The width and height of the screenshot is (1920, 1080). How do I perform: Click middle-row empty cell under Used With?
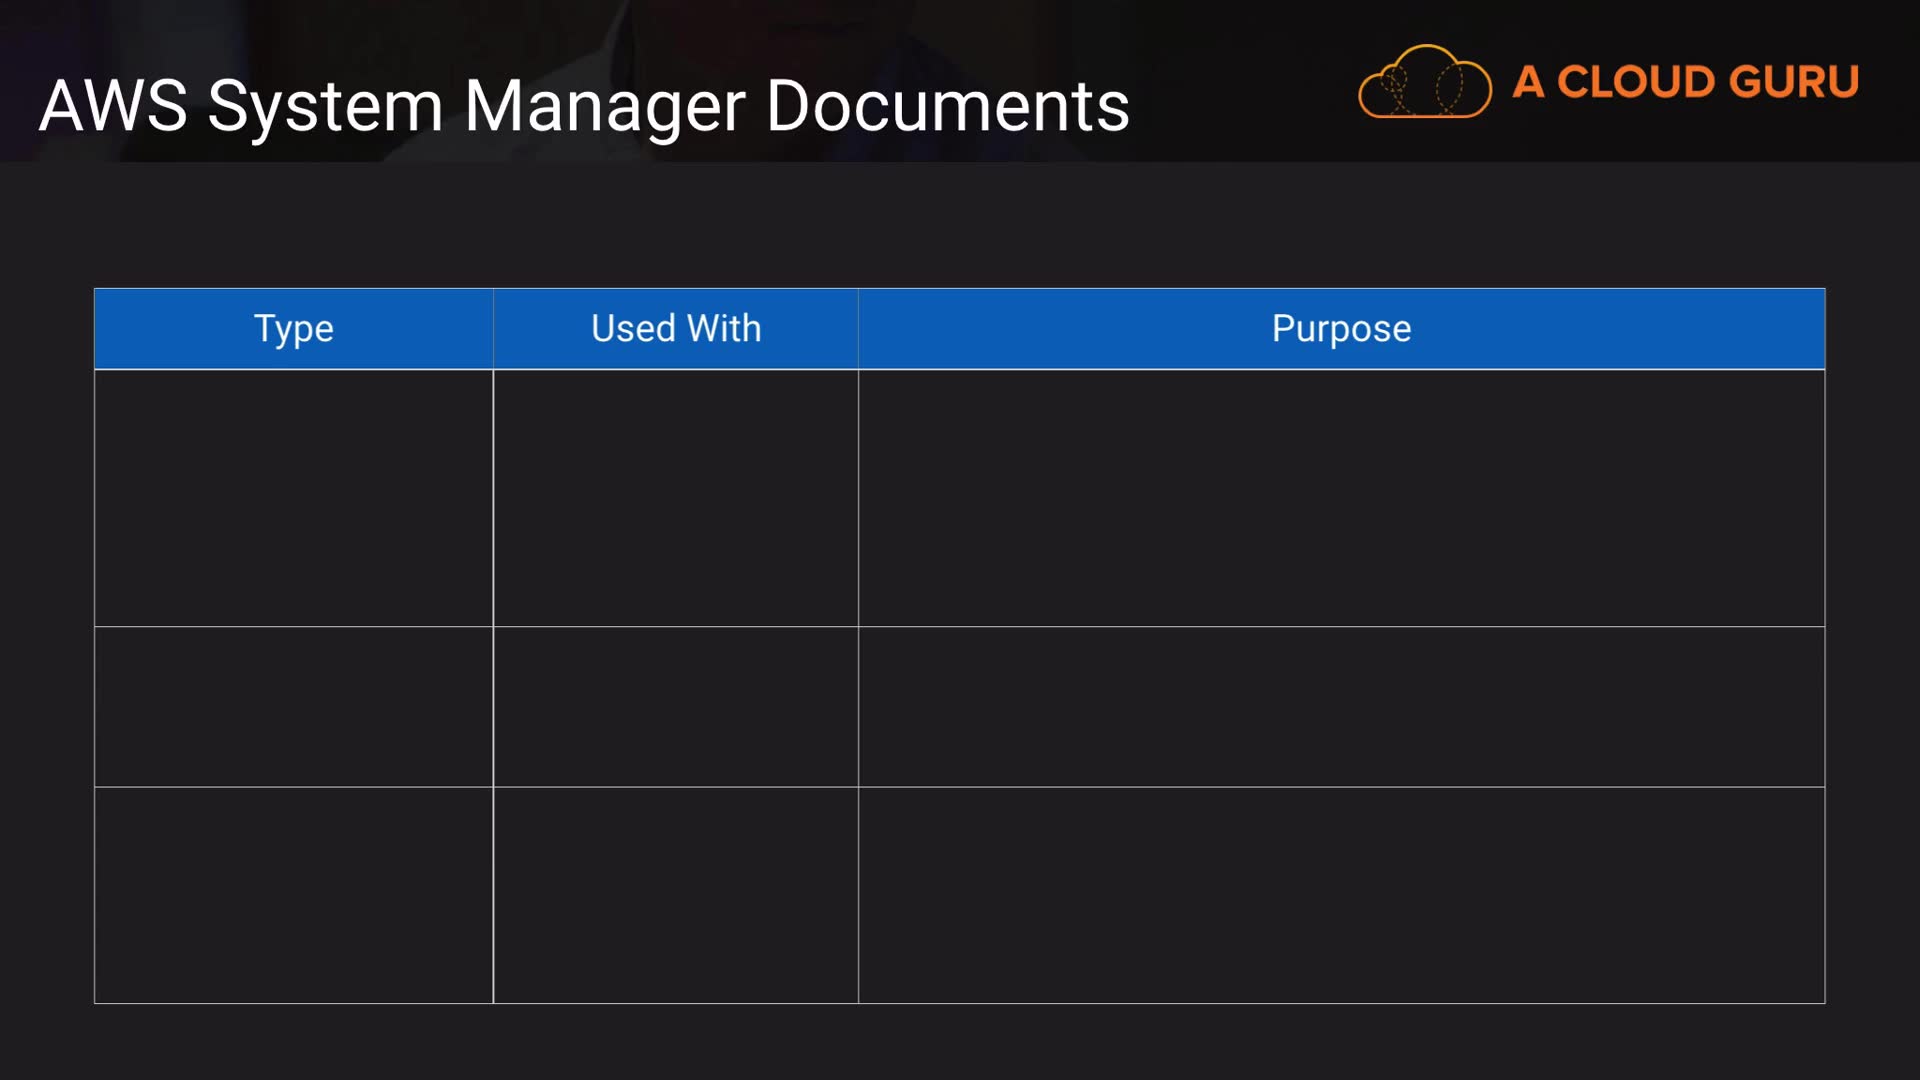[676, 707]
